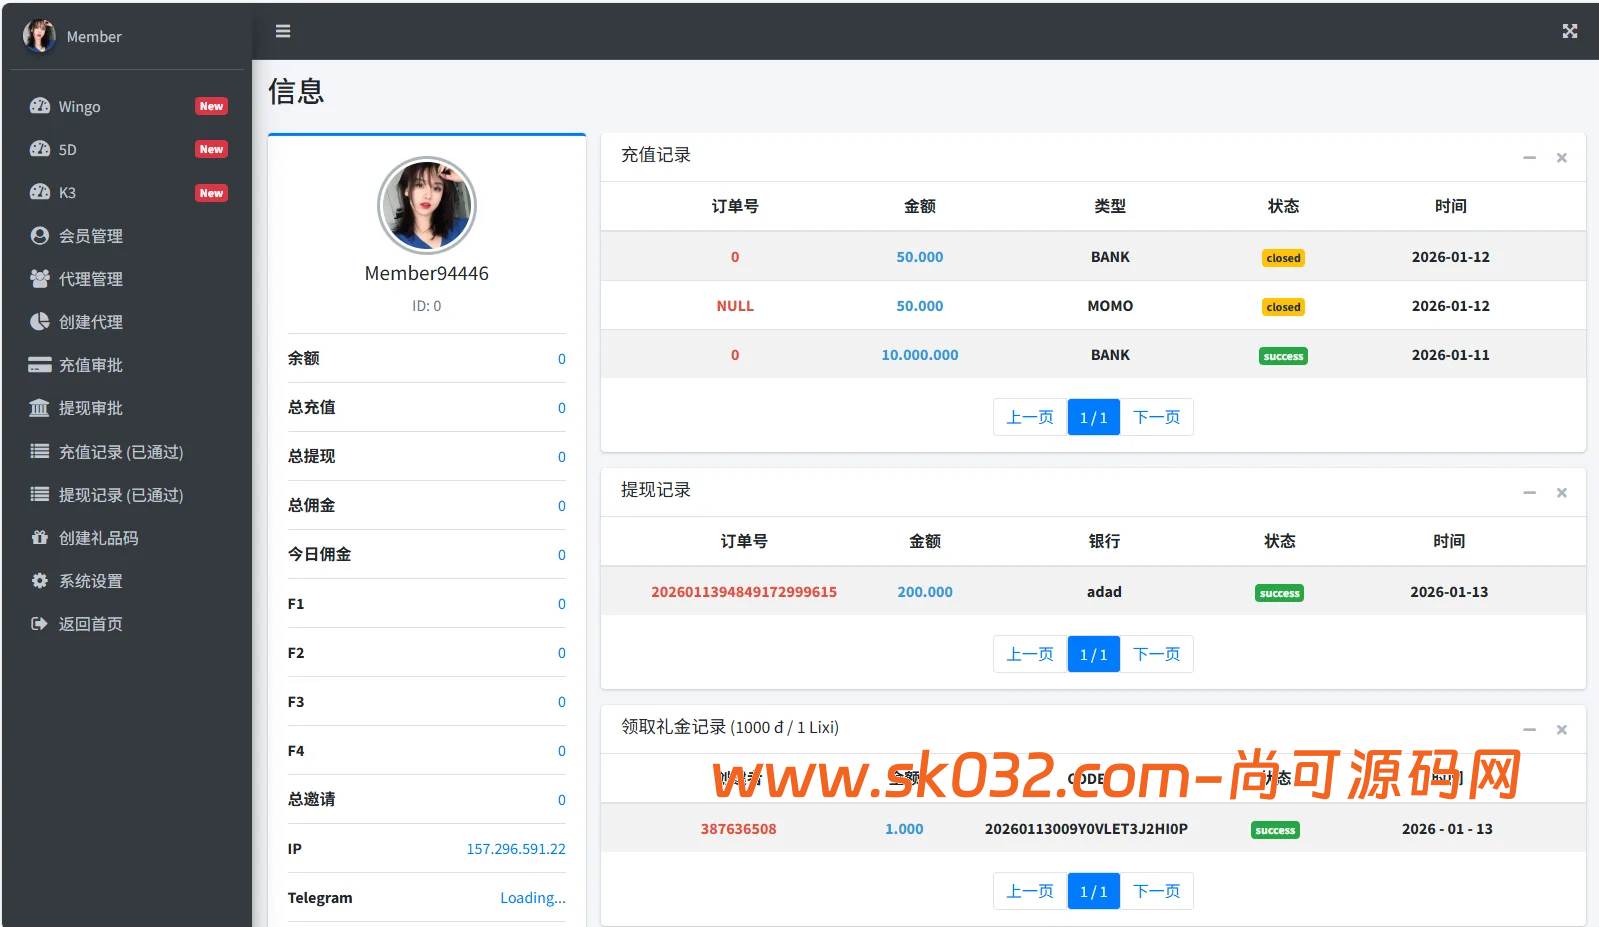Click 上一页 in 提现记录 pagination

(1030, 654)
